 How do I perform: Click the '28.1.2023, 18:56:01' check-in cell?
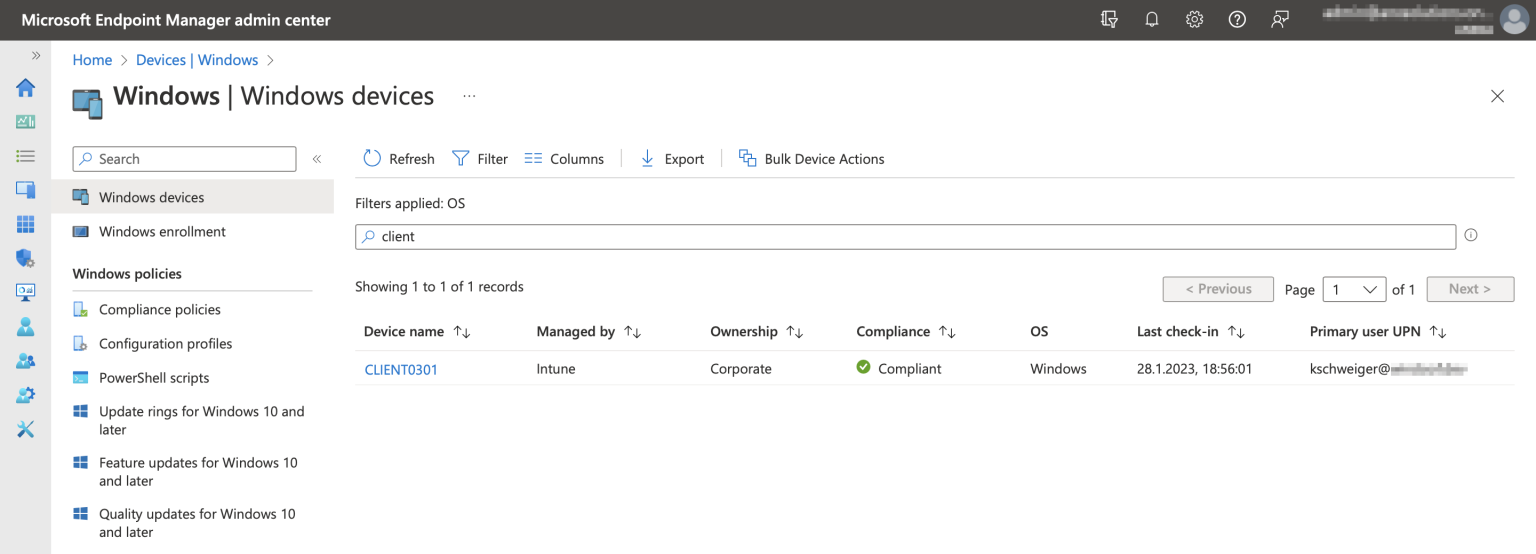point(1194,369)
